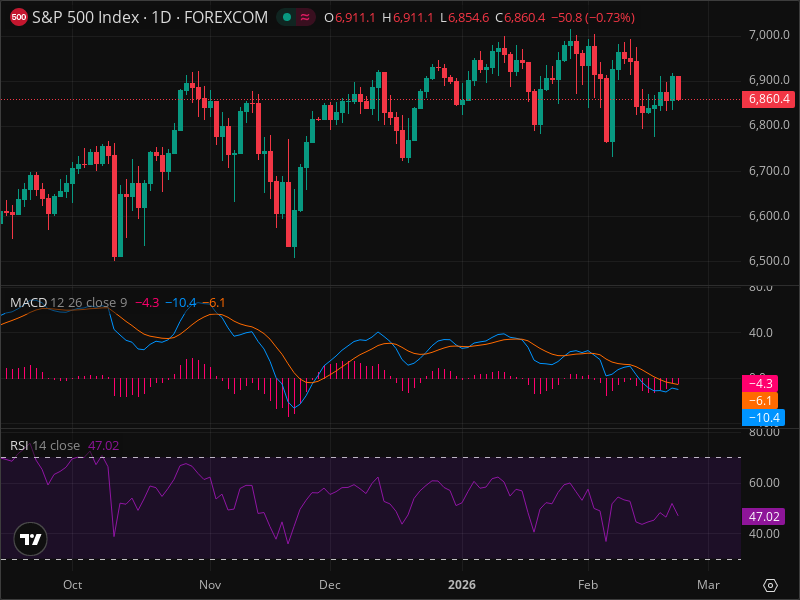
Task: Click the 6,800.0 price axis label
Action: [769, 125]
